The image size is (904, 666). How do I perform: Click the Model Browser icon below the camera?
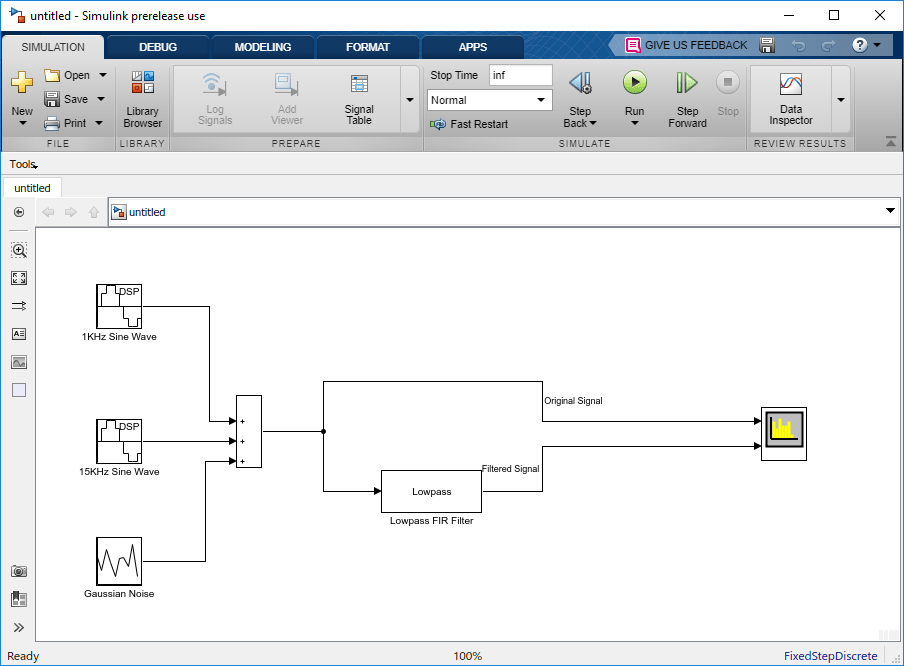[19, 599]
